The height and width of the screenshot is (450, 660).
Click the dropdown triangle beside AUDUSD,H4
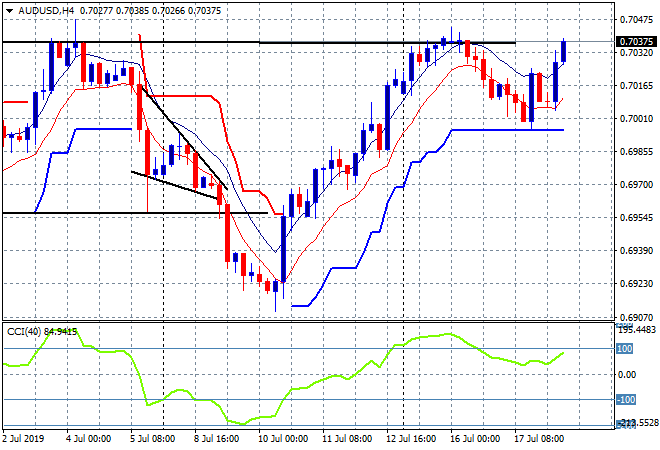(x=9, y=11)
